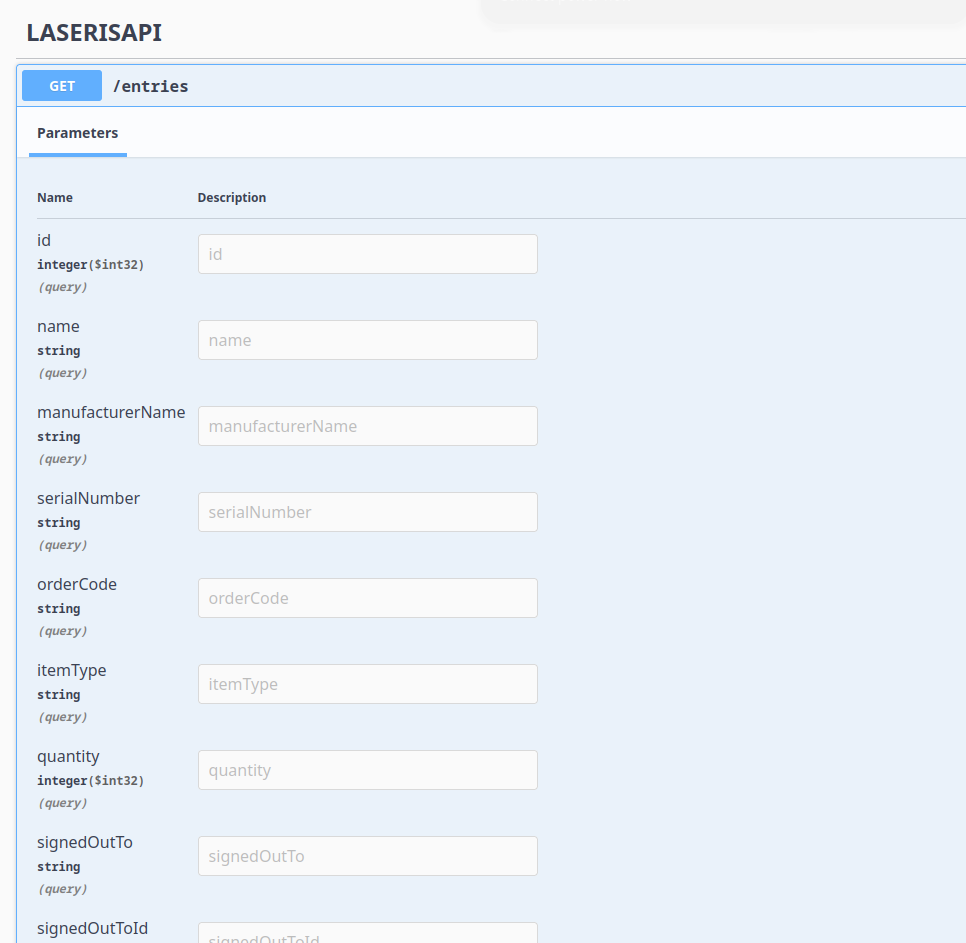Viewport: 966px width, 943px height.
Task: Click the blue GET method badge
Action: click(x=62, y=86)
